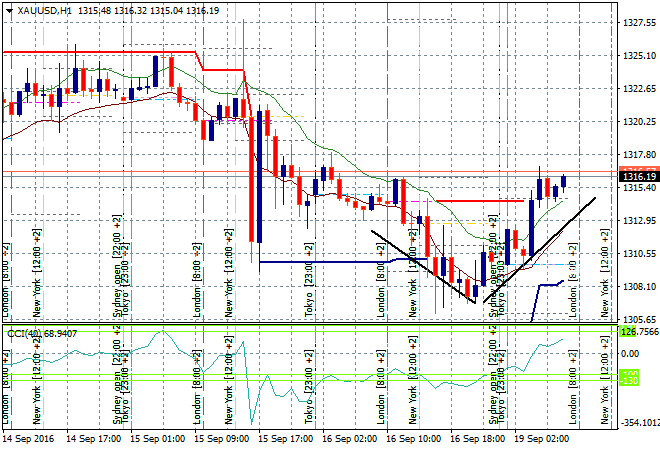Screen dimensions: 660x450
Task: Click the current price label 1316.19
Action: tap(637, 176)
